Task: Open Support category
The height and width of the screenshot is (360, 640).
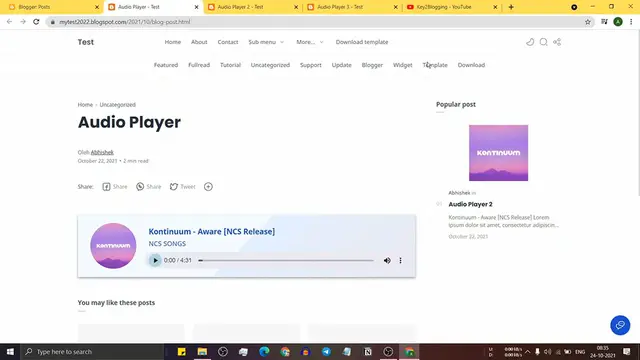Action: coord(311,65)
